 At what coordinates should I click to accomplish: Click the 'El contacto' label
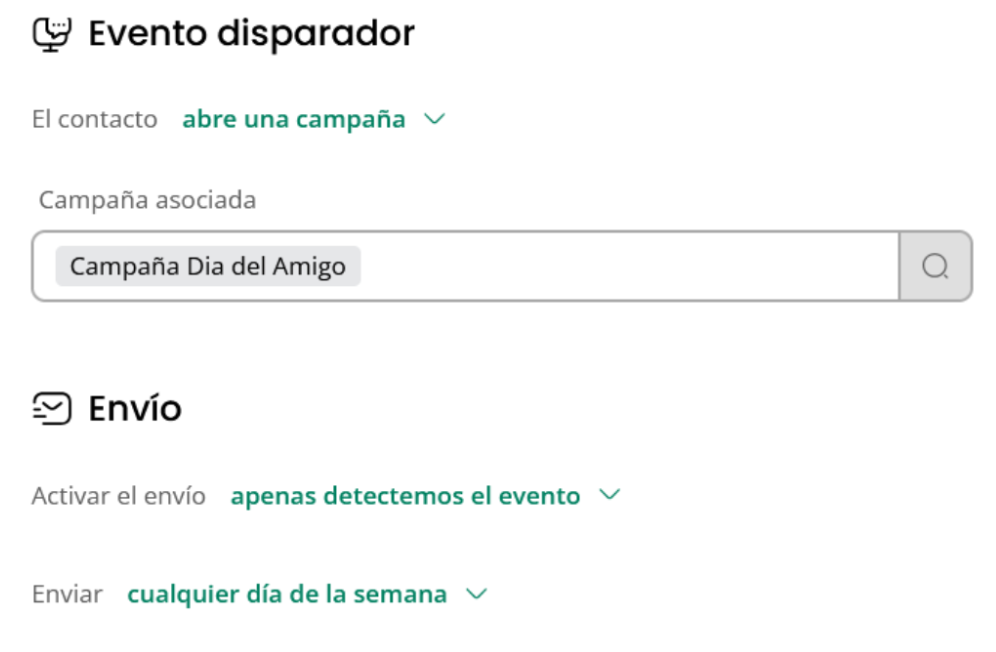click(95, 119)
